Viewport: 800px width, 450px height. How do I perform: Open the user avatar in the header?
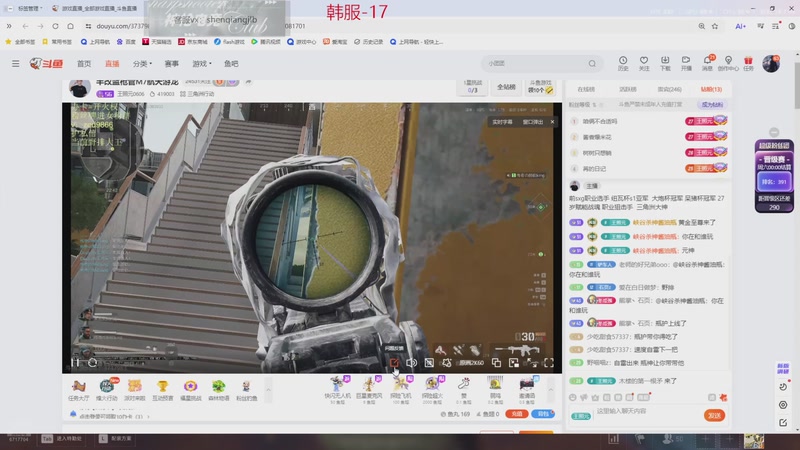[x=771, y=64]
